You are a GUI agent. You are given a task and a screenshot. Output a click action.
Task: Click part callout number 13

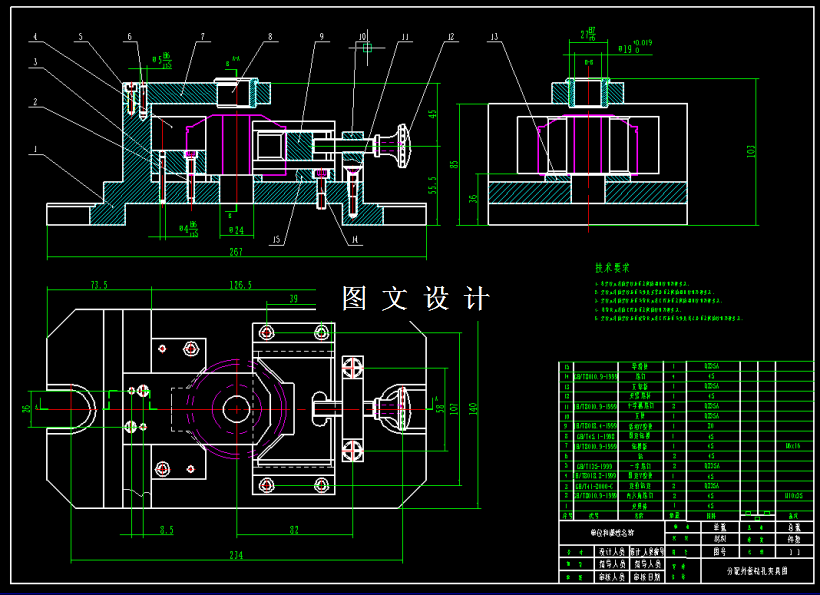[x=495, y=37]
